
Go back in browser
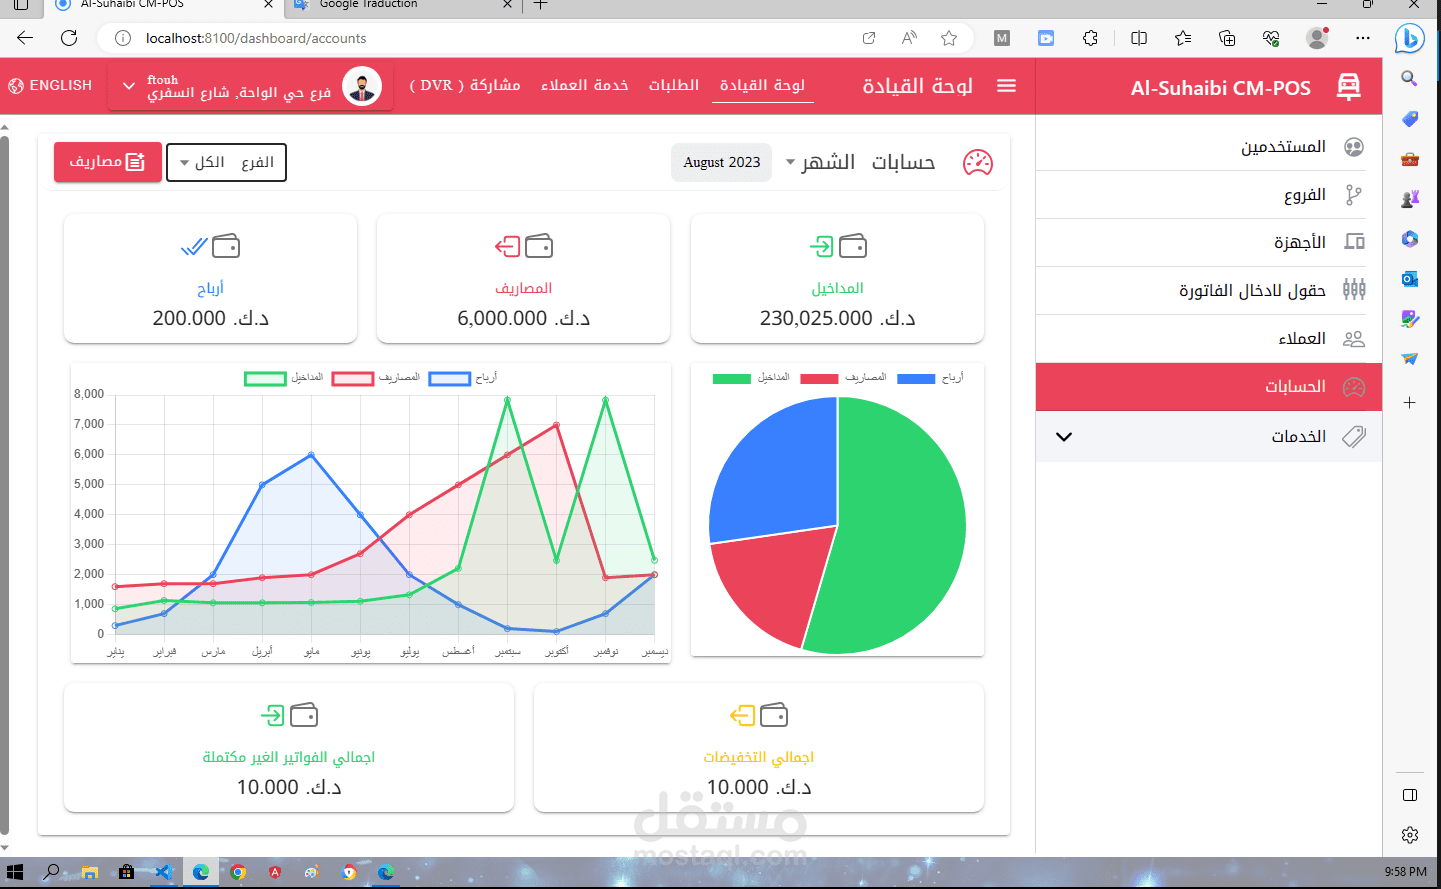(x=25, y=38)
